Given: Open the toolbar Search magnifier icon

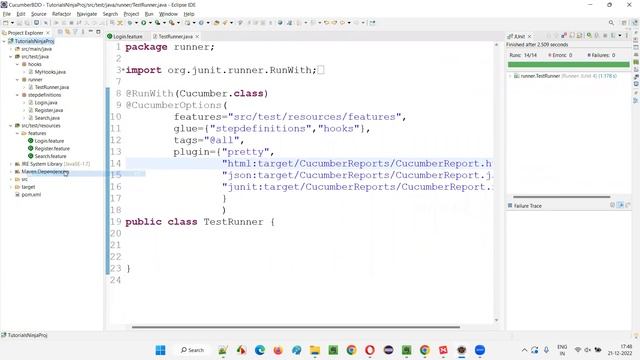Looking at the screenshot, I should tap(611, 23).
